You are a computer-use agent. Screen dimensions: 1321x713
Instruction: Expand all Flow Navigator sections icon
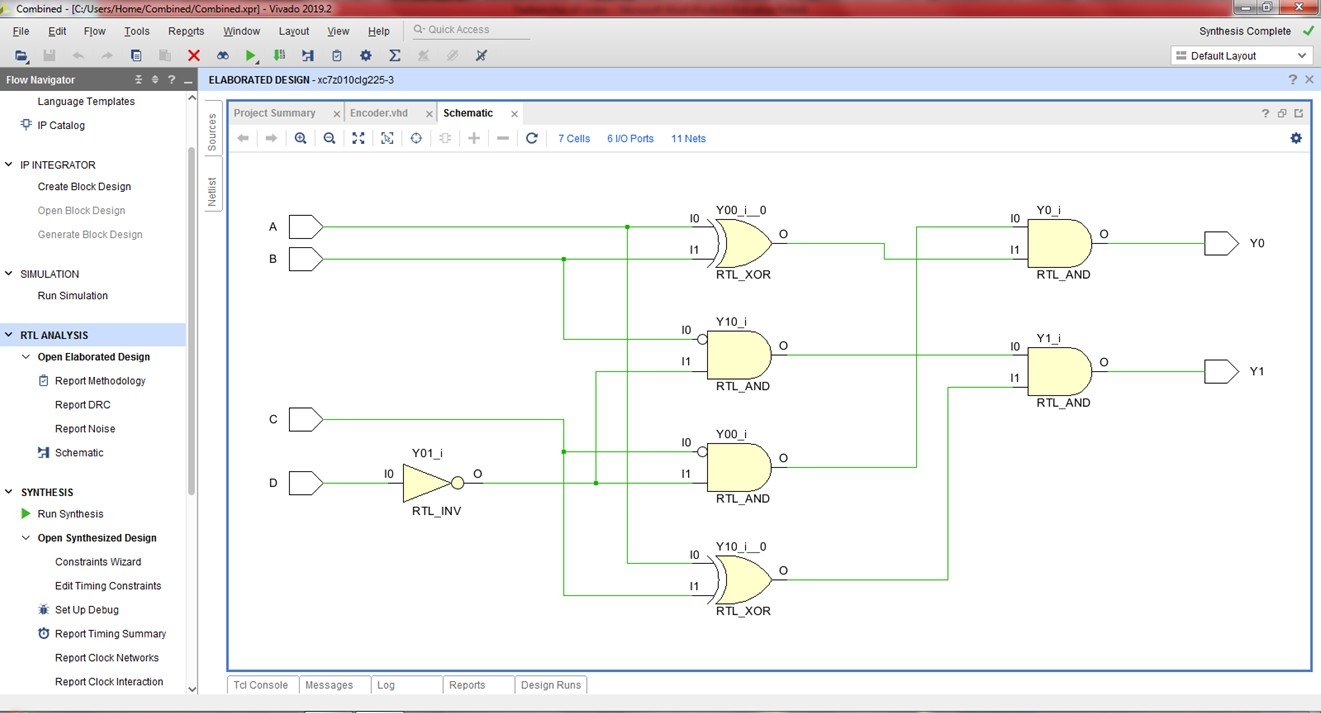[x=155, y=79]
